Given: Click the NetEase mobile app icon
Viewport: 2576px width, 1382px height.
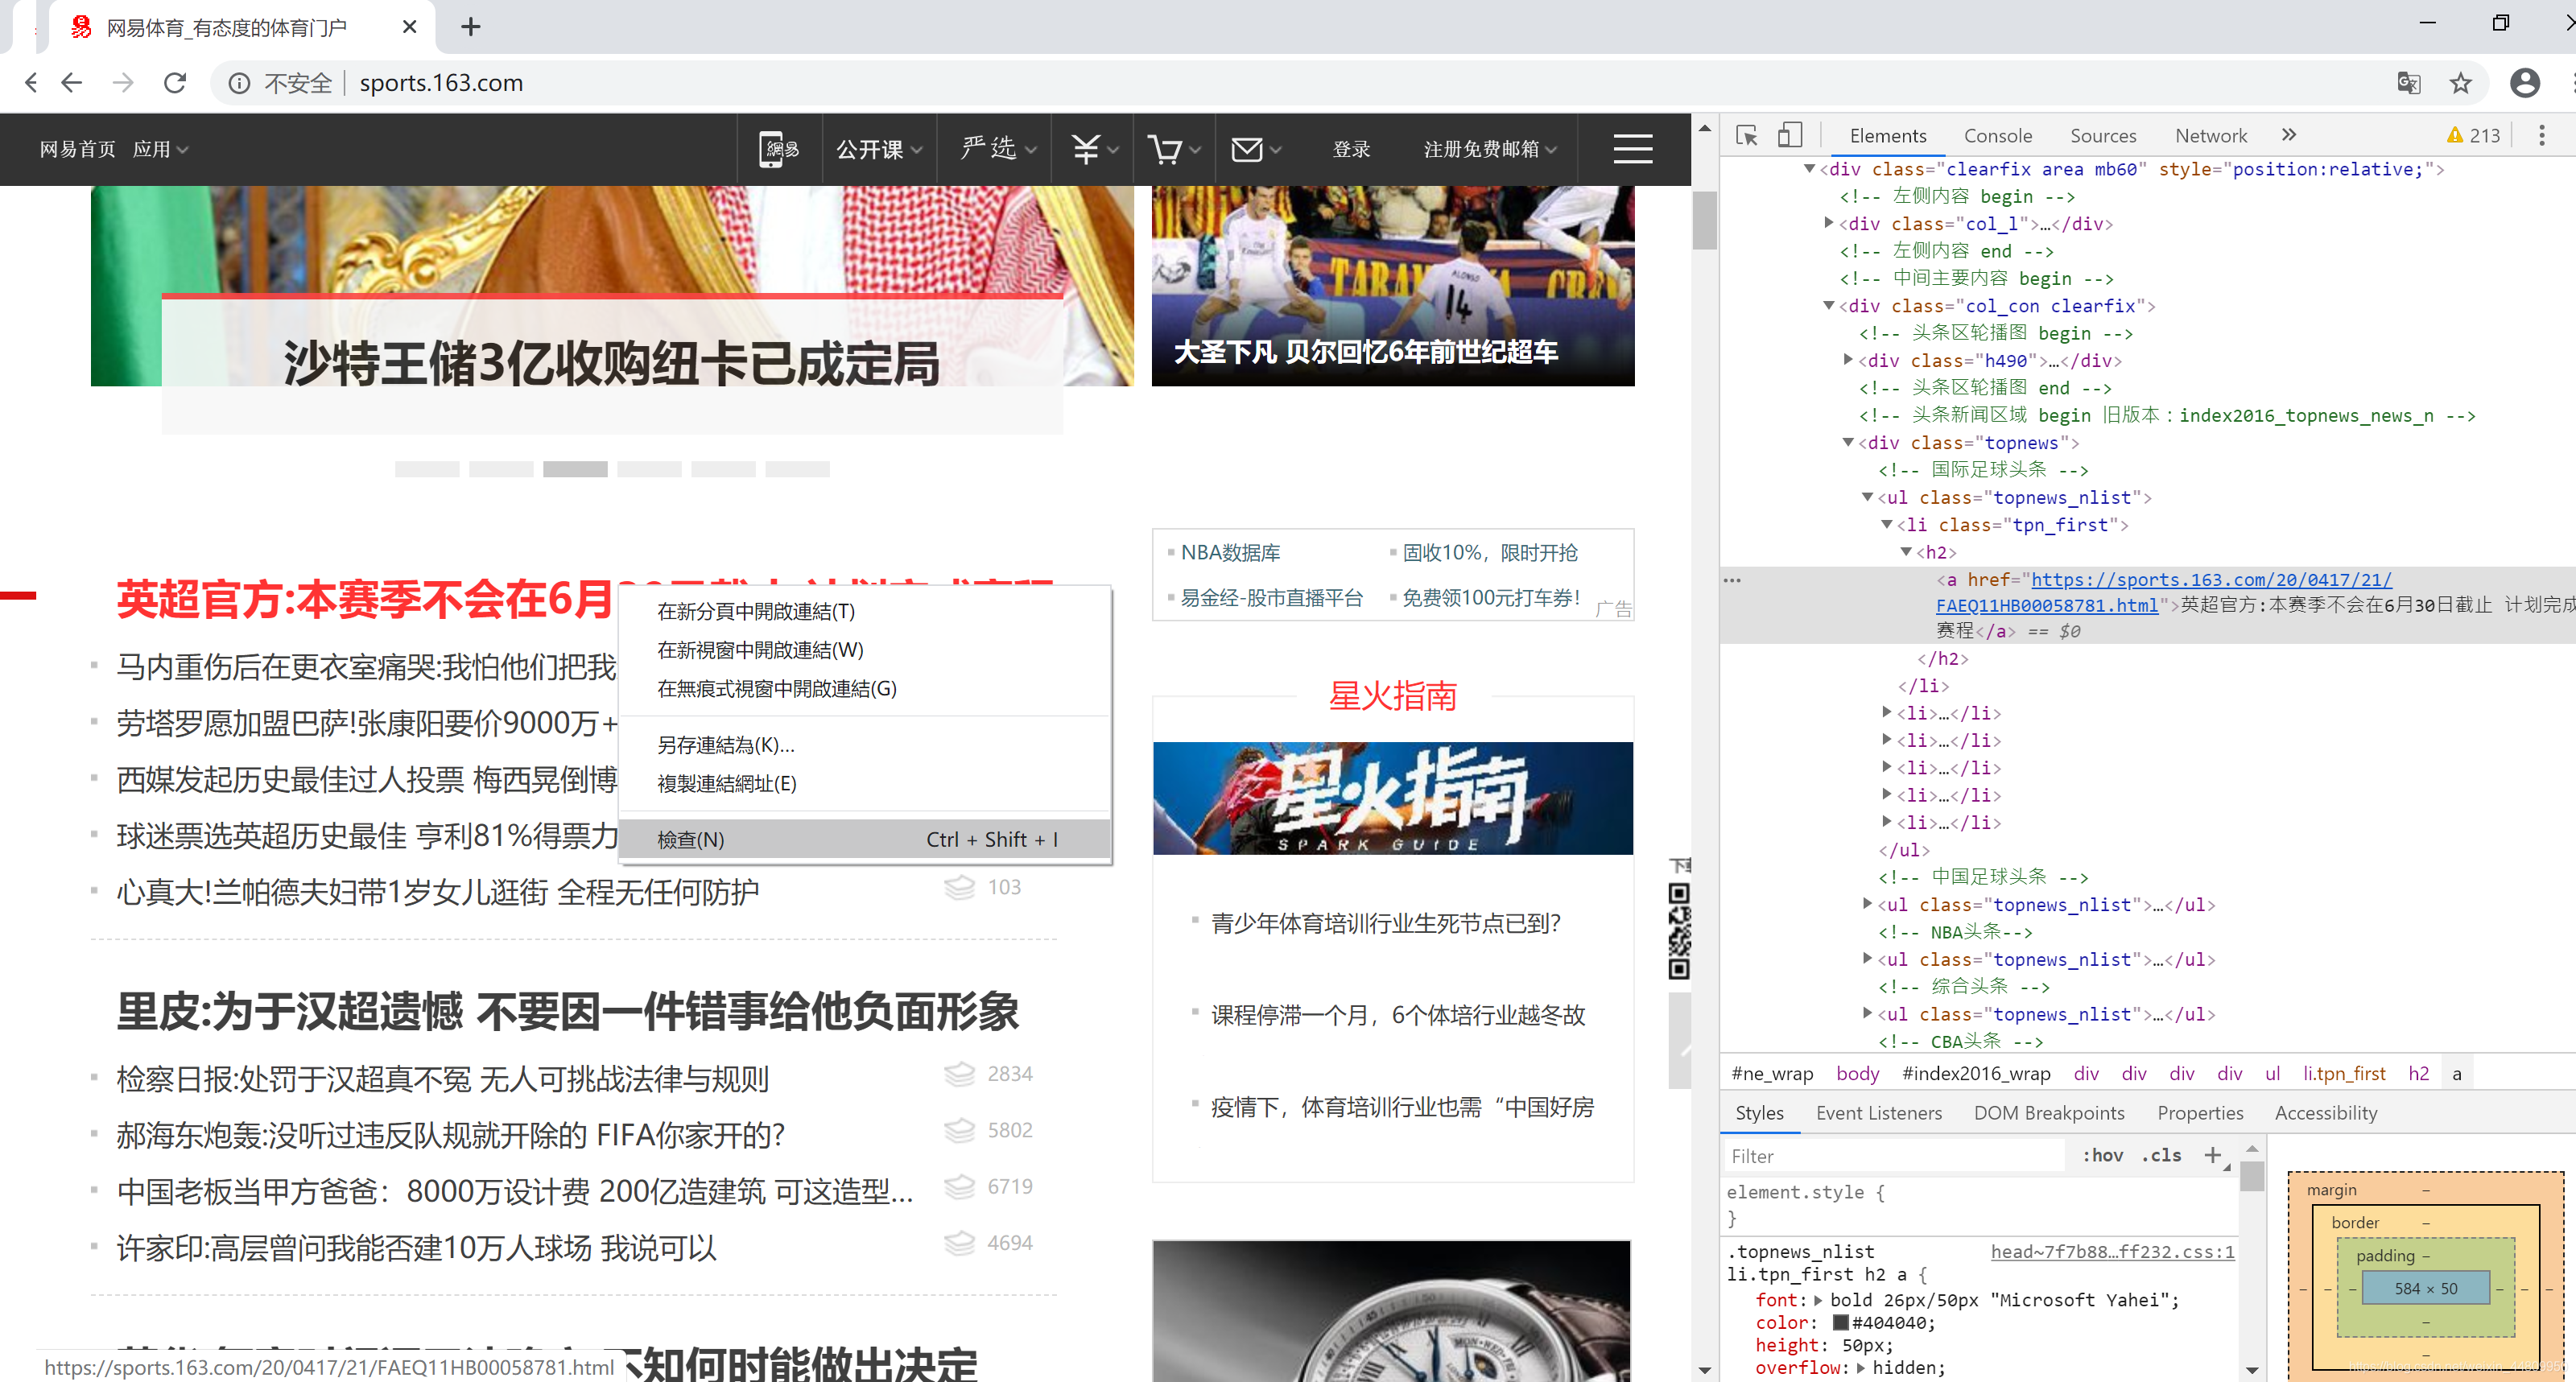Looking at the screenshot, I should (778, 149).
